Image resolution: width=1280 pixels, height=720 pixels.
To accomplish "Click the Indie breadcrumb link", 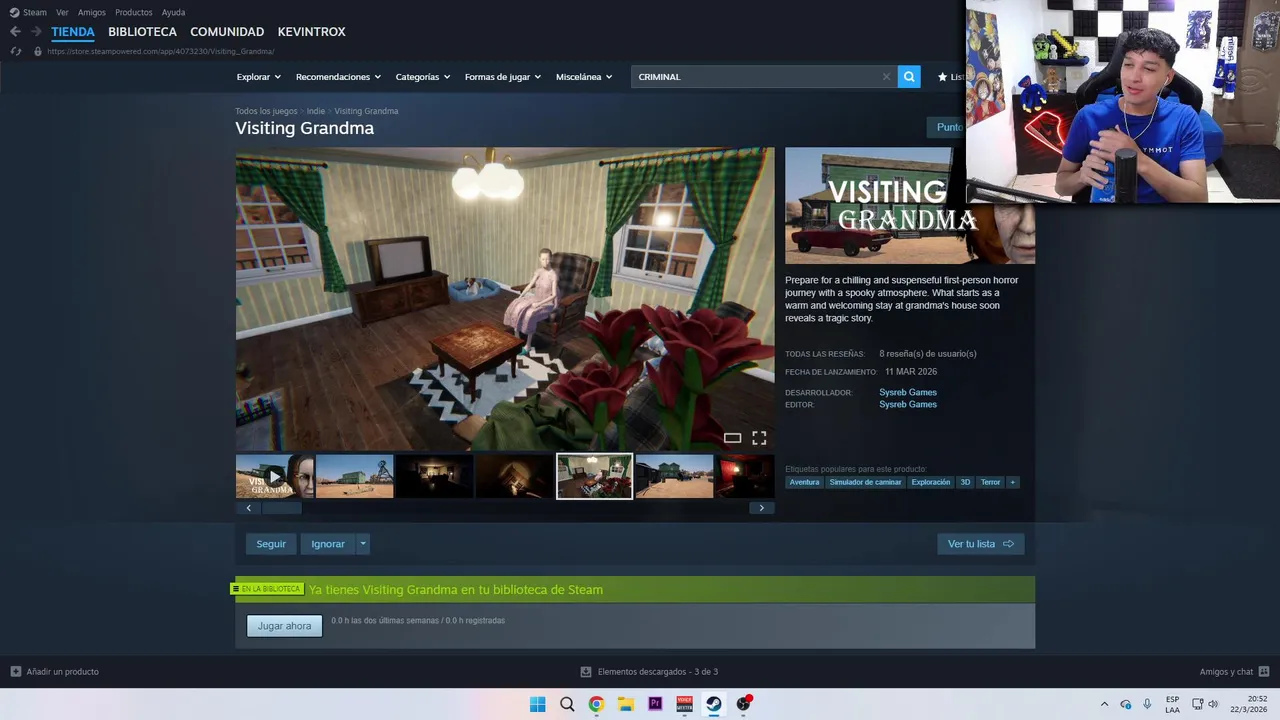I will click(316, 111).
